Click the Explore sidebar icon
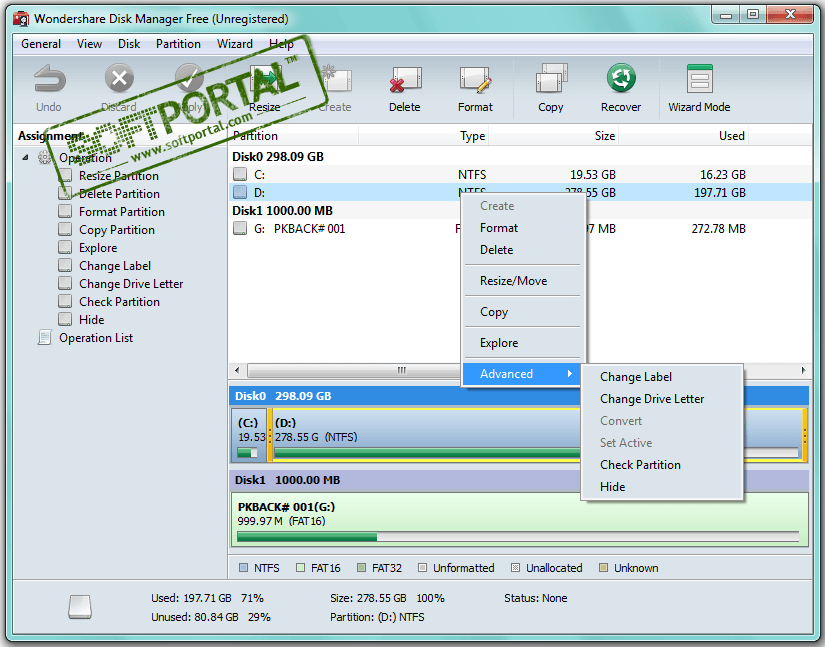Screen dimensions: 825x647 pyautogui.click(x=65, y=247)
